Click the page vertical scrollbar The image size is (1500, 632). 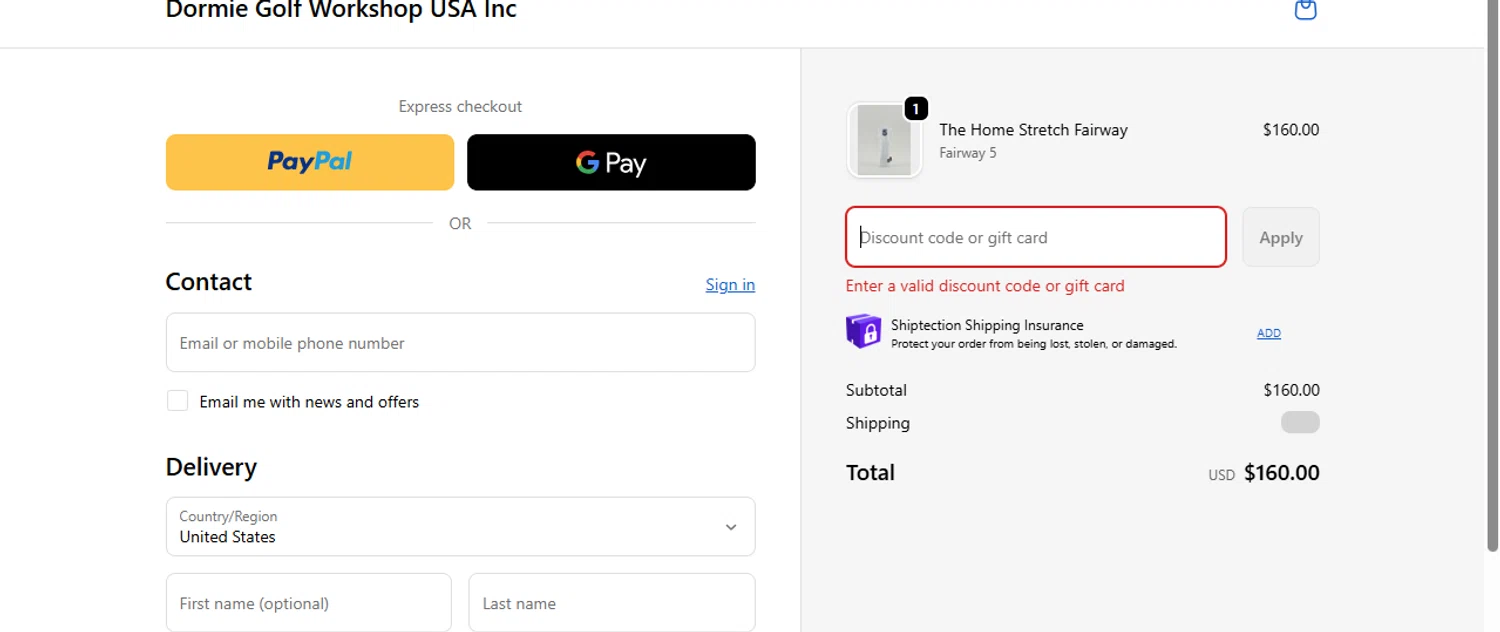1492,280
